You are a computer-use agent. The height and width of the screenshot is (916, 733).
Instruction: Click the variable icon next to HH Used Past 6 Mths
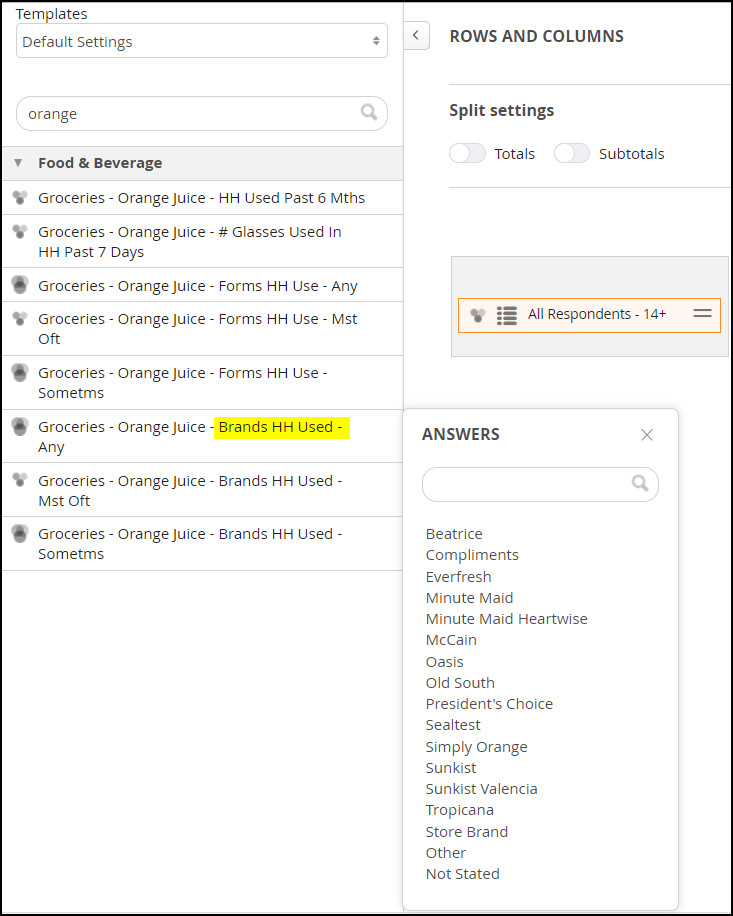(x=20, y=197)
